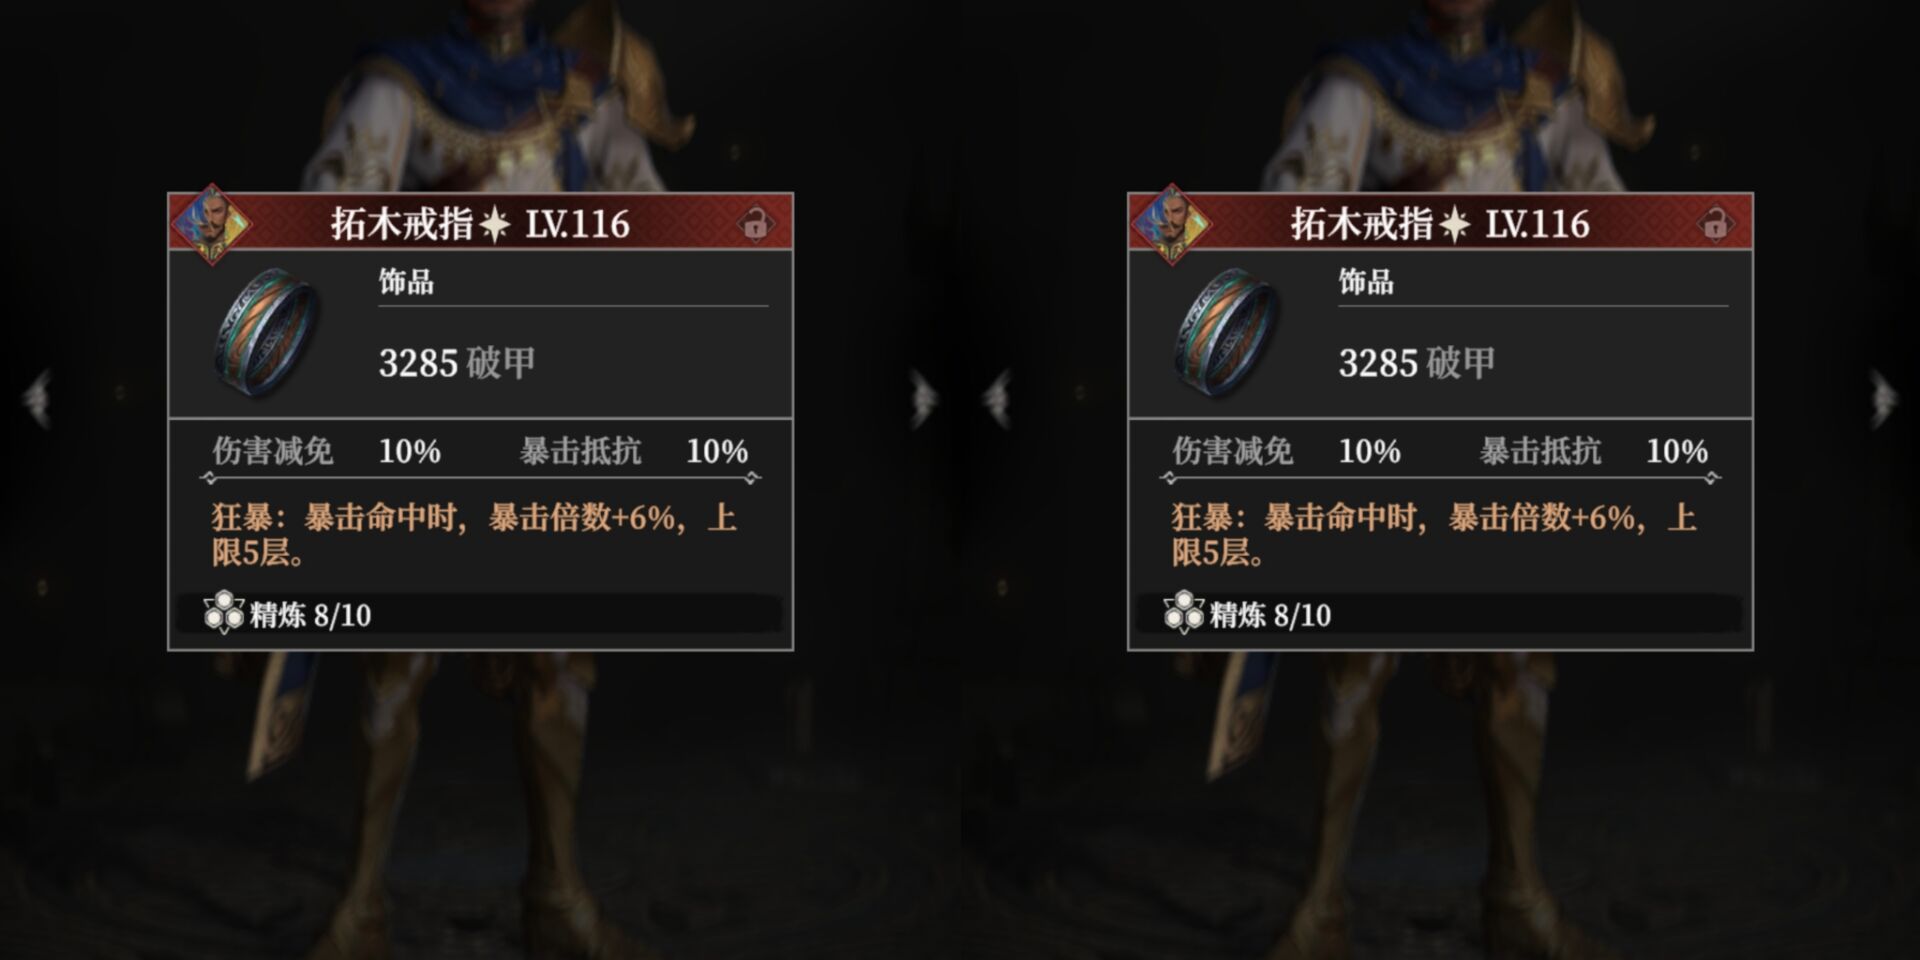Open 精炼 8/10 refine bar in left card
This screenshot has height=960, width=1920.
coord(480,613)
